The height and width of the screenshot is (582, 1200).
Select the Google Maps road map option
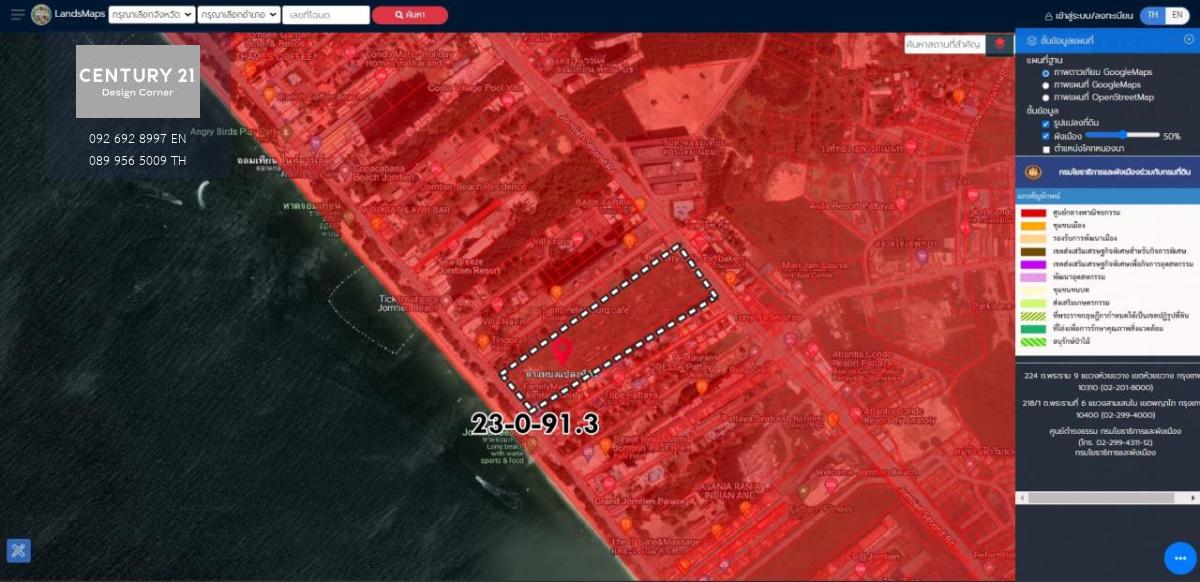pyautogui.click(x=1046, y=85)
